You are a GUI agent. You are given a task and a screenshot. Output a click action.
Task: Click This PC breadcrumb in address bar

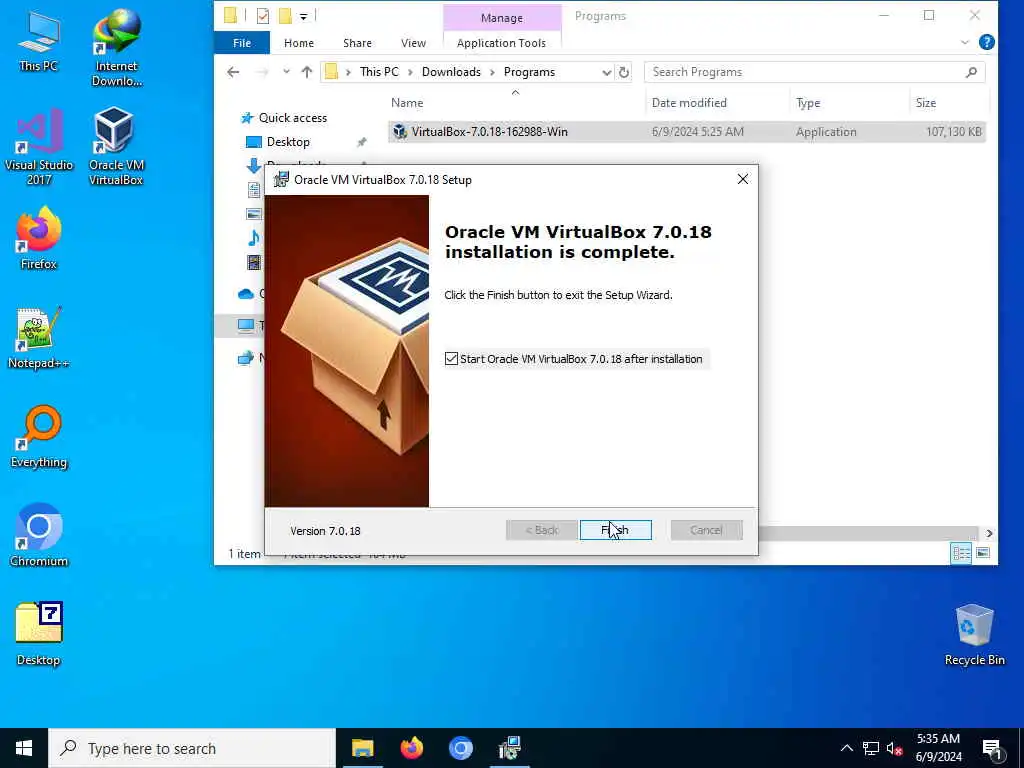379,72
